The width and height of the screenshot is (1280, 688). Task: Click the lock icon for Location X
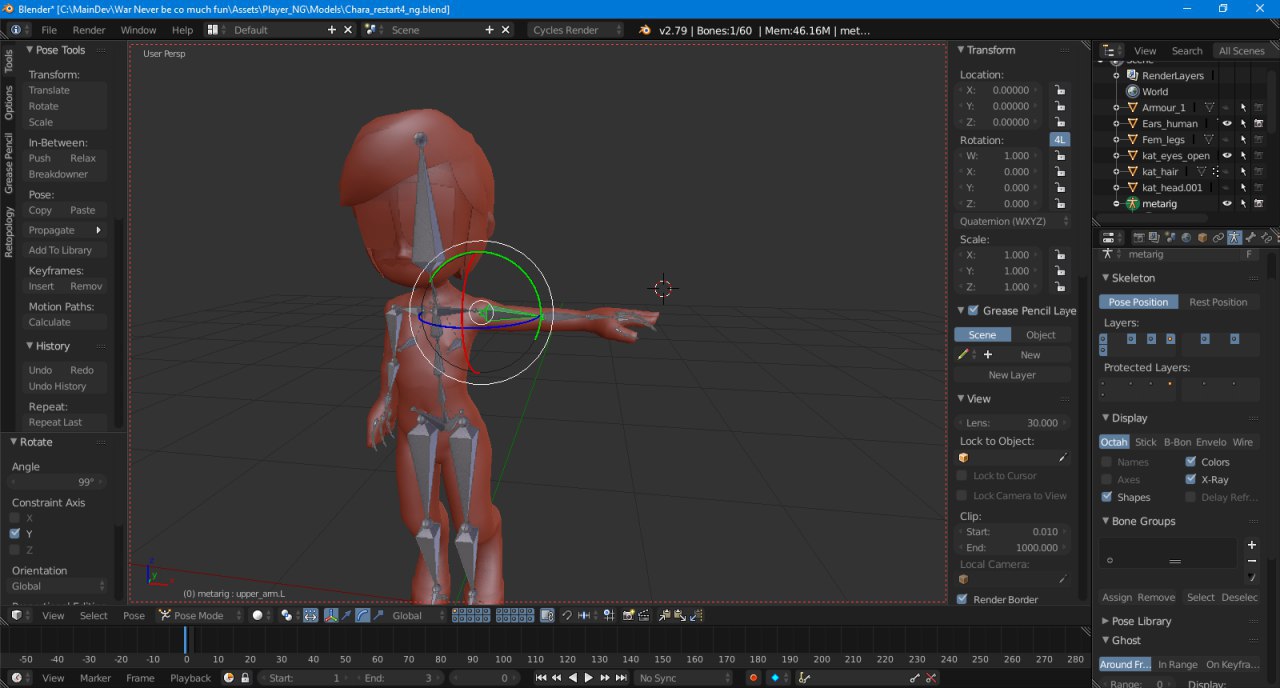(1058, 90)
